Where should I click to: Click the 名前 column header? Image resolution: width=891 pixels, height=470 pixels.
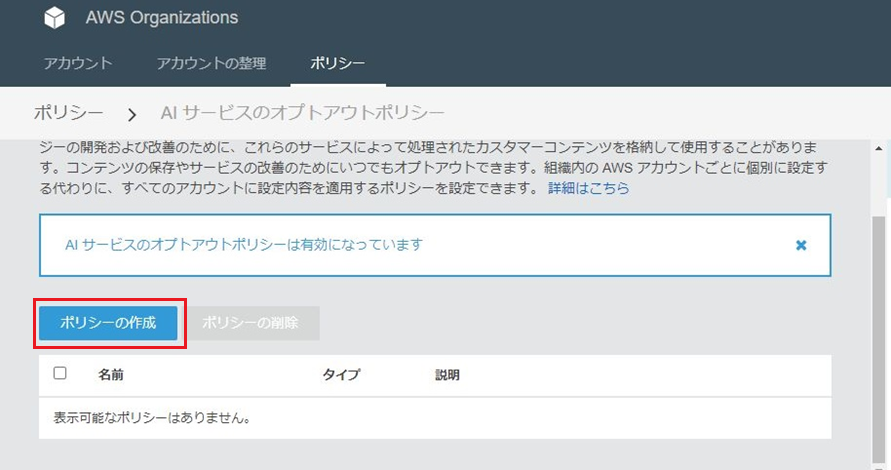tap(111, 375)
